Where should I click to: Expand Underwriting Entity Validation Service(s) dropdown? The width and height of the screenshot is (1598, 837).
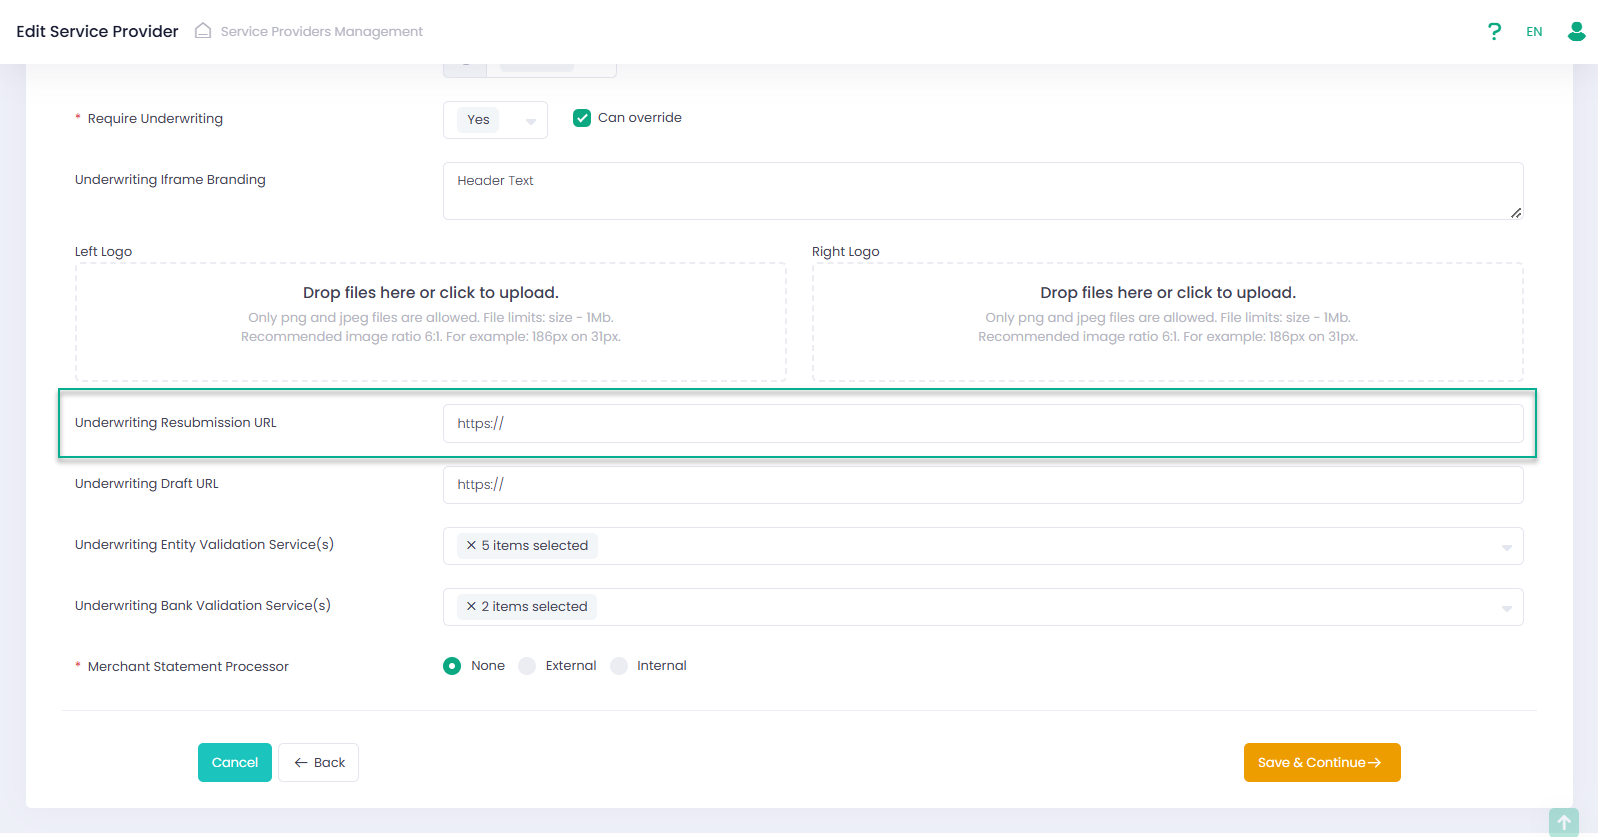coord(1506,547)
